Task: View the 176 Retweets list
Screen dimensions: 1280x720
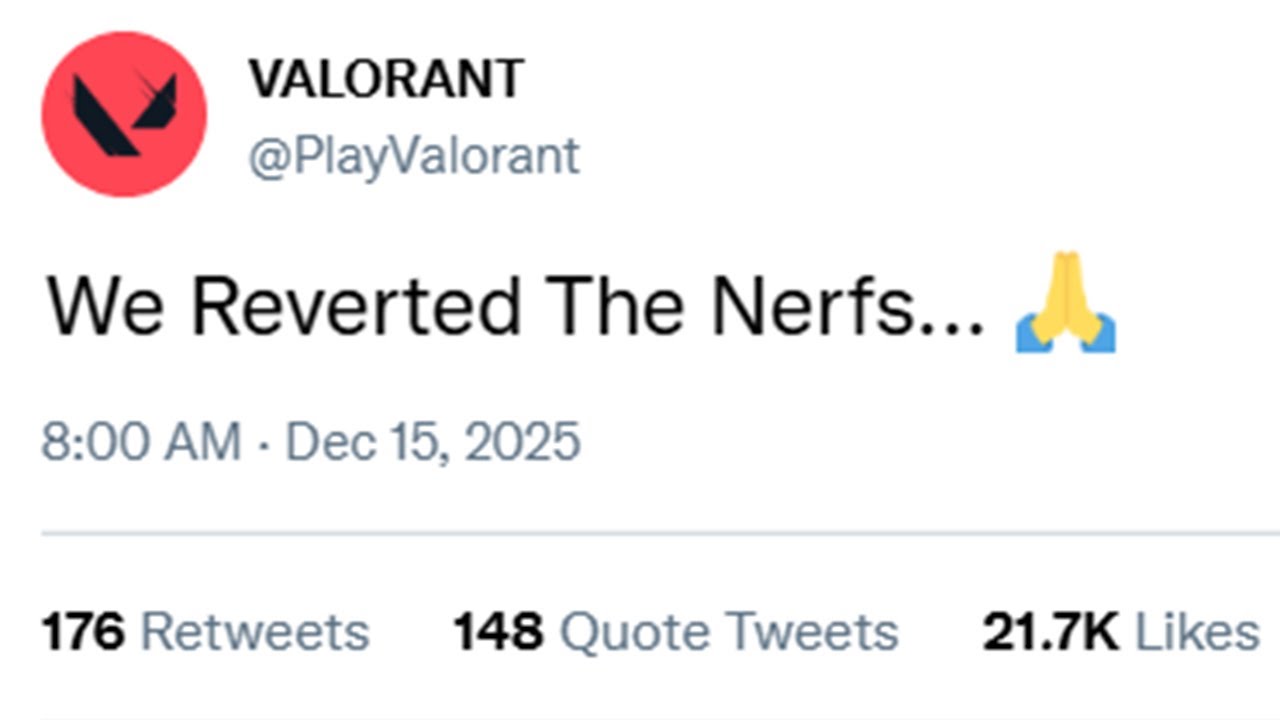Action: click(205, 632)
